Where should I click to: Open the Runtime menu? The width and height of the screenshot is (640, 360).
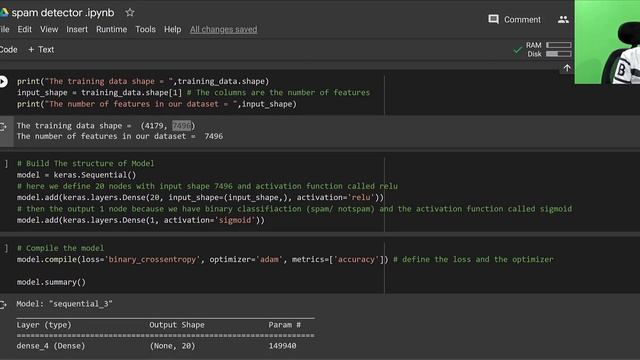point(111,29)
